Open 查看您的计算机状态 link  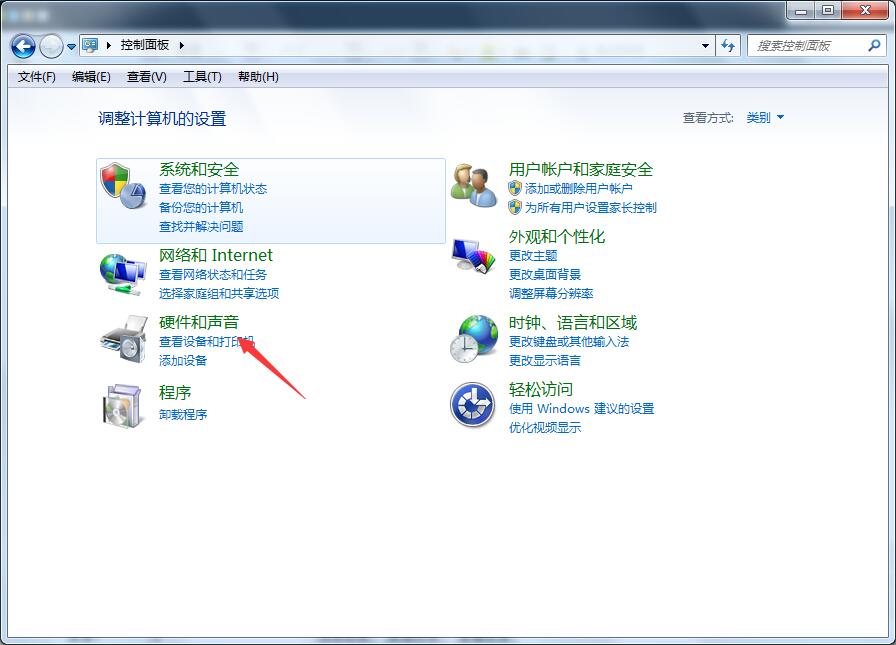(x=213, y=189)
